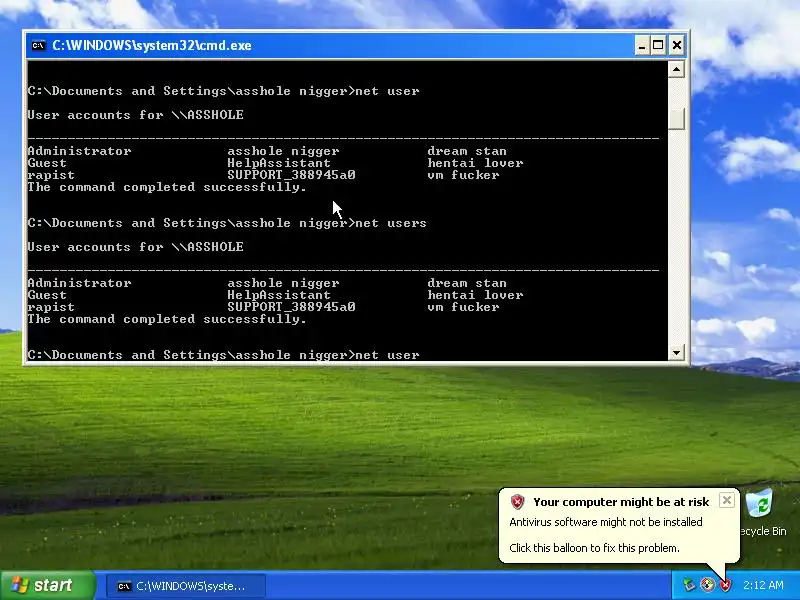Click the console vertical scrollbar thumb

(x=676, y=118)
